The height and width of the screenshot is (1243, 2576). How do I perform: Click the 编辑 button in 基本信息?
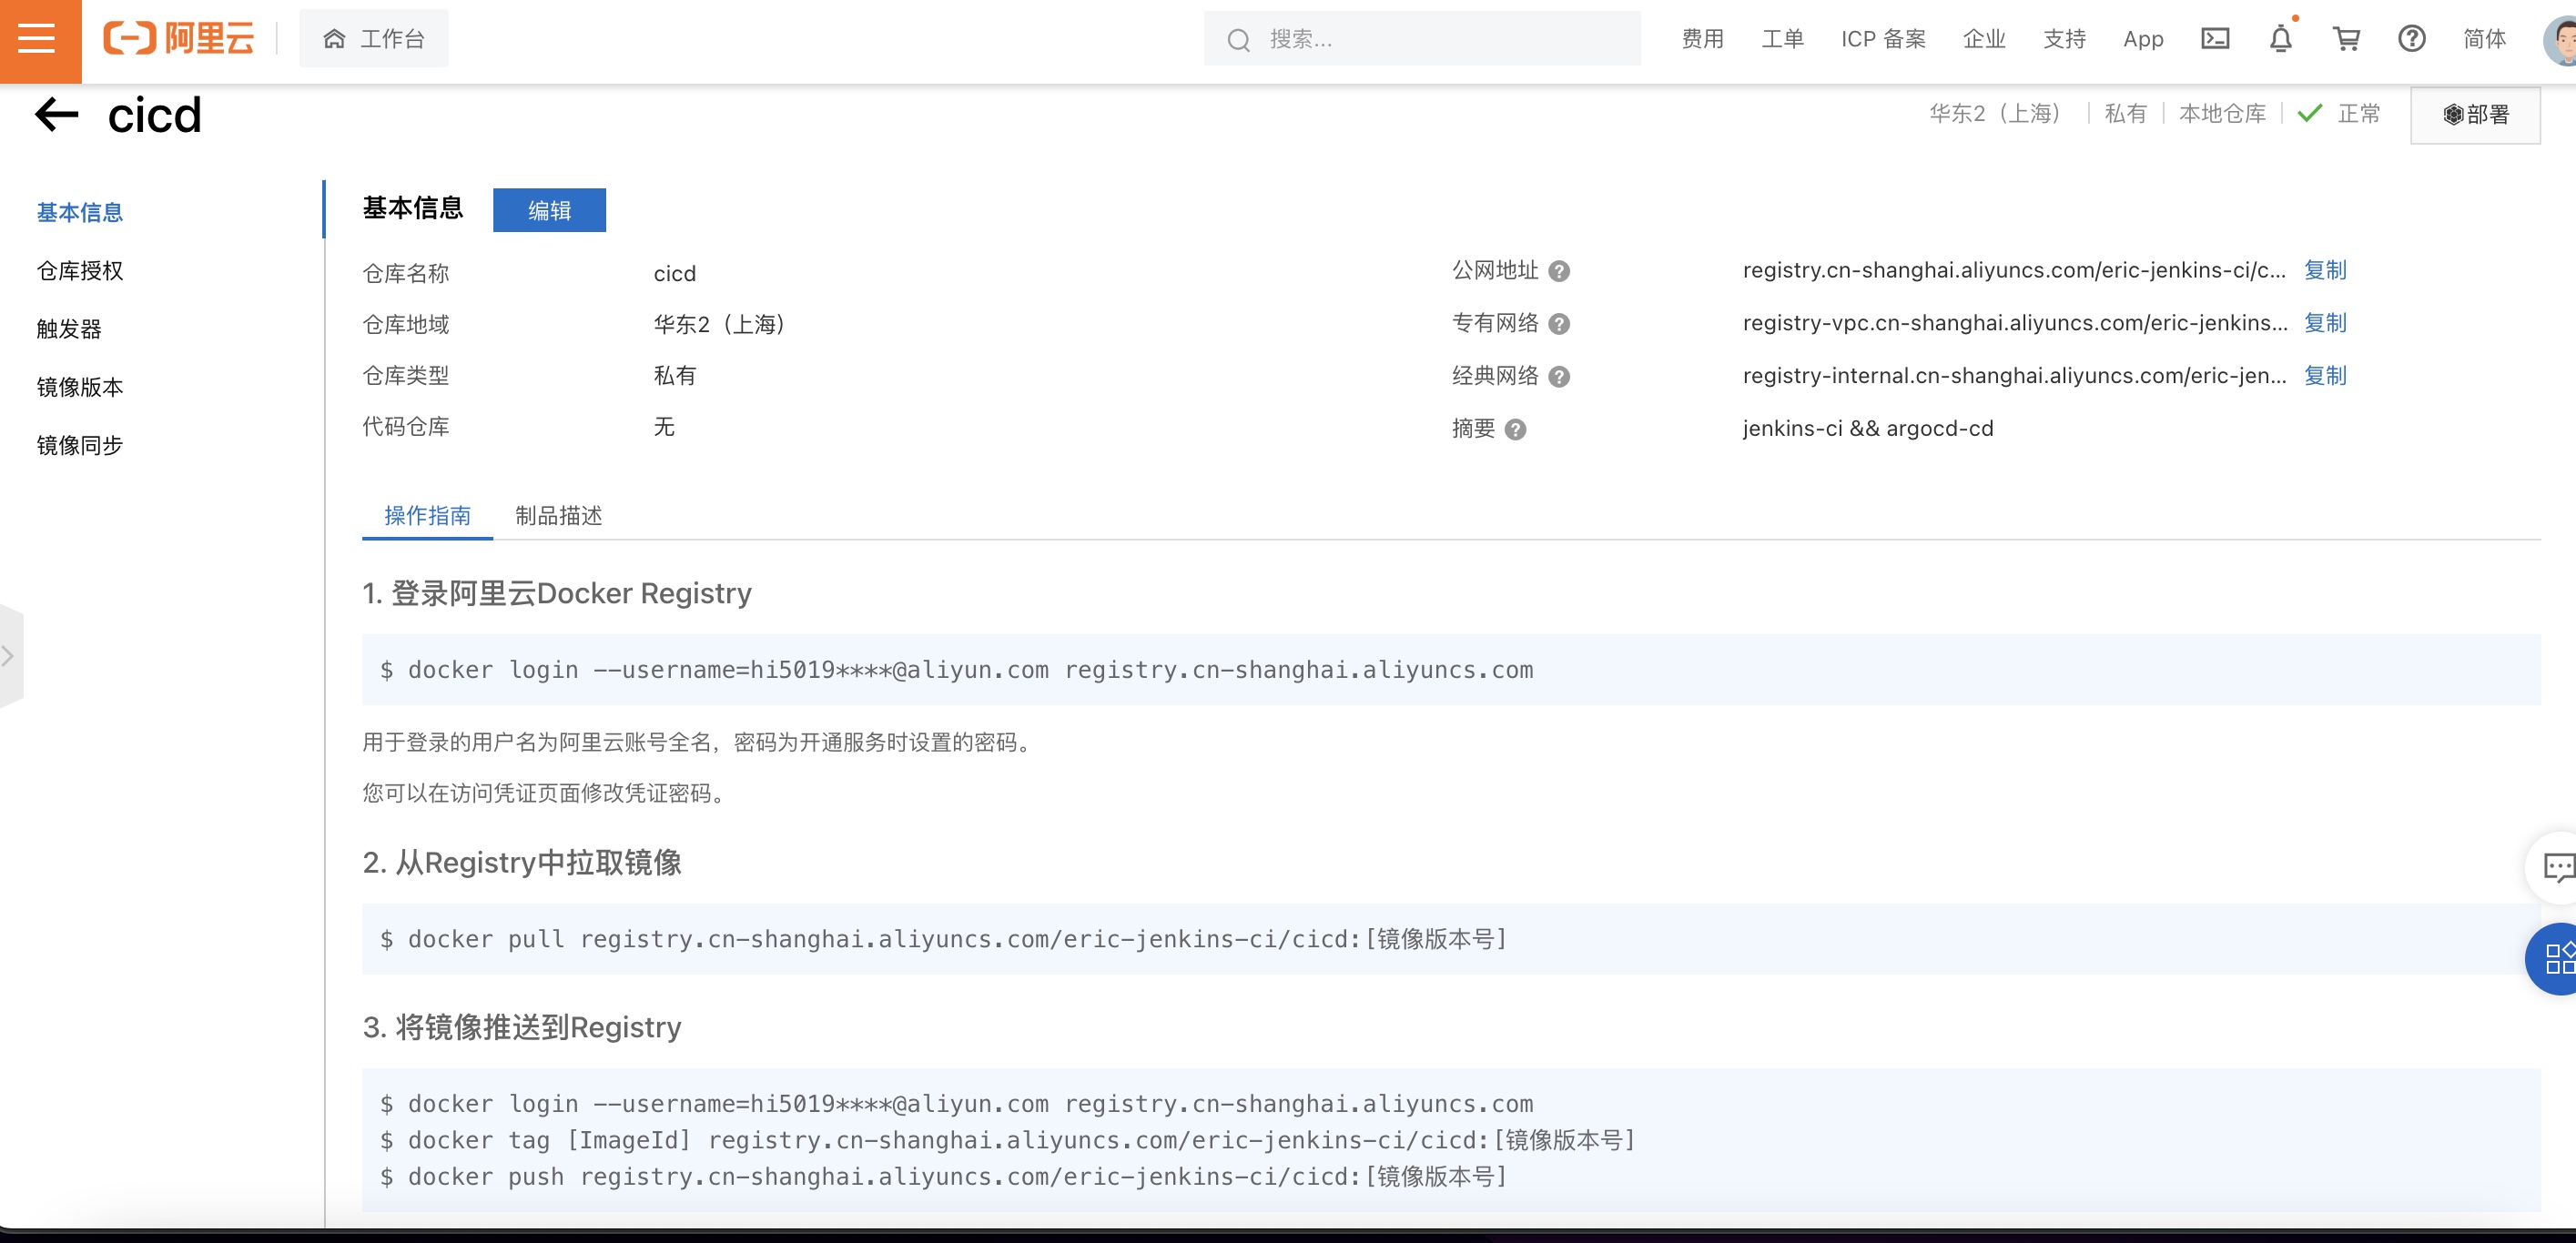click(549, 210)
